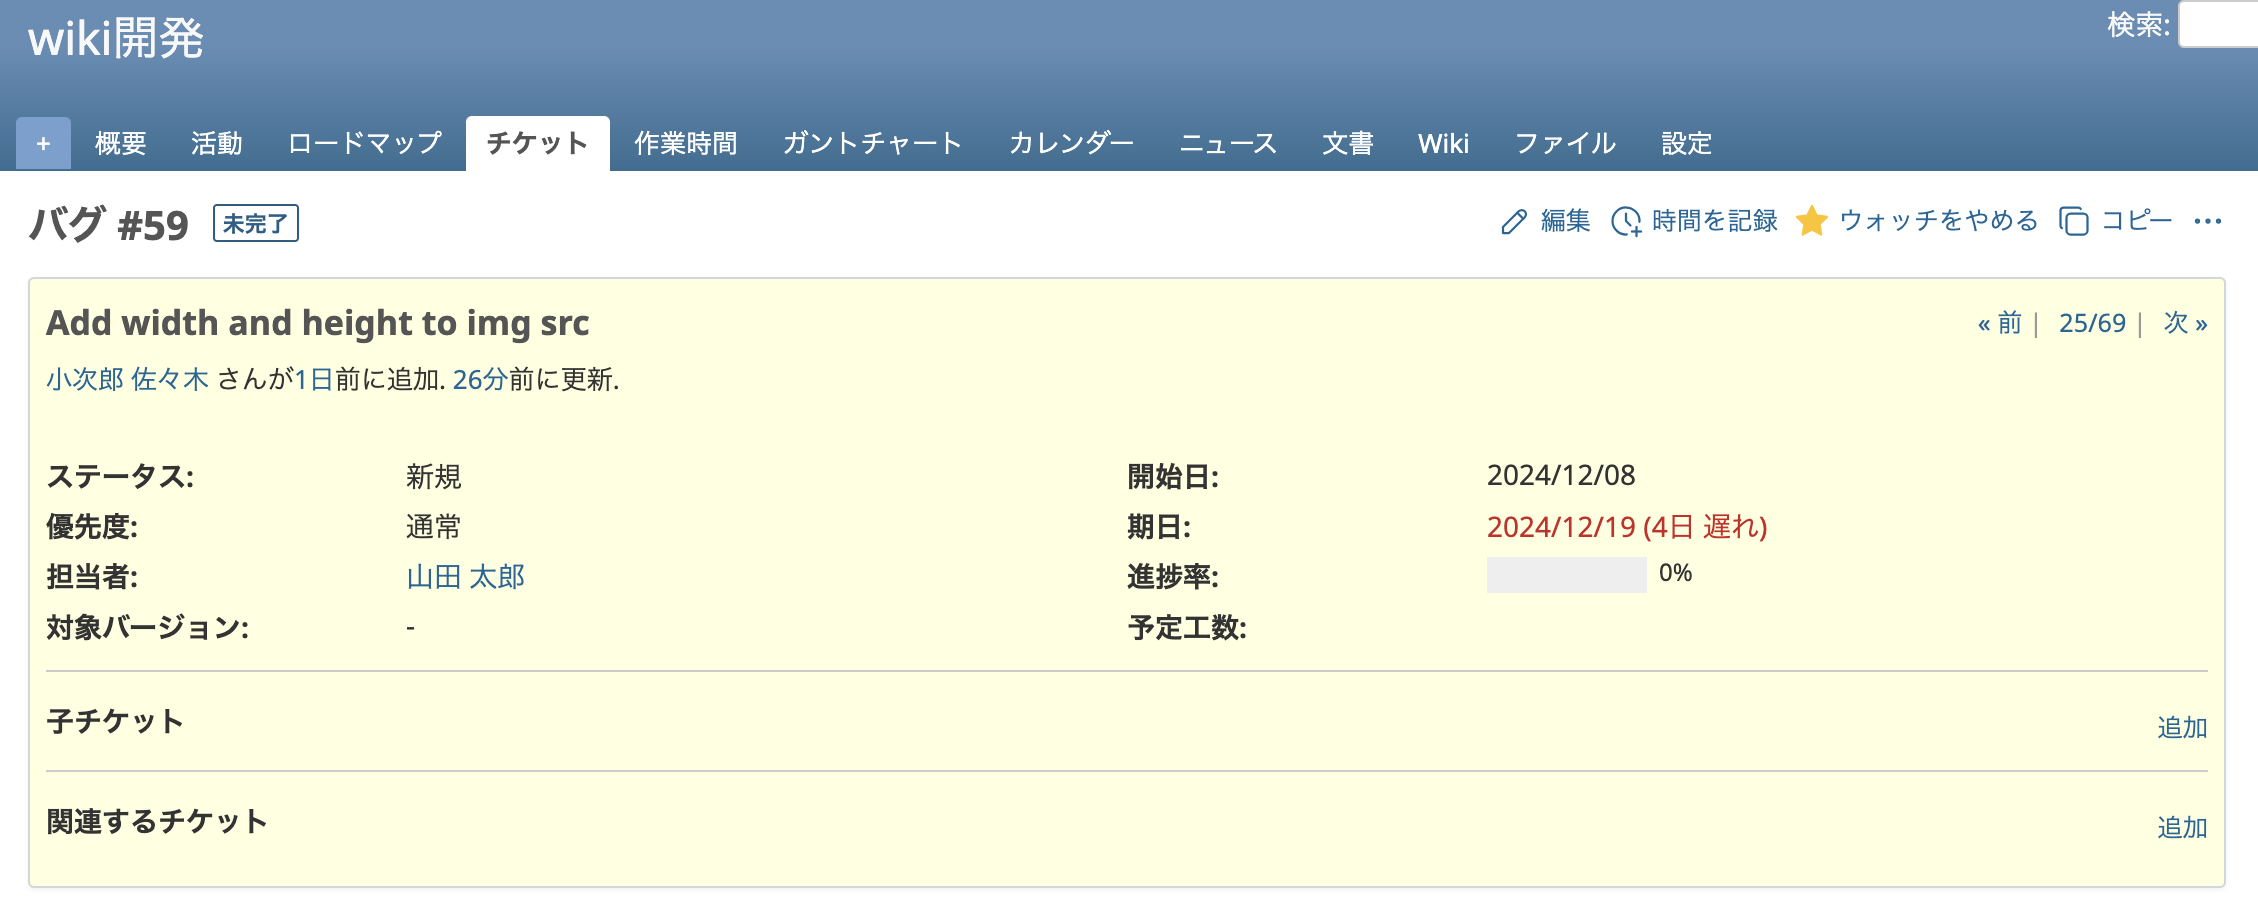The image size is (2258, 918).
Task: Click the start date 2024/12/08
Action: (x=1561, y=475)
